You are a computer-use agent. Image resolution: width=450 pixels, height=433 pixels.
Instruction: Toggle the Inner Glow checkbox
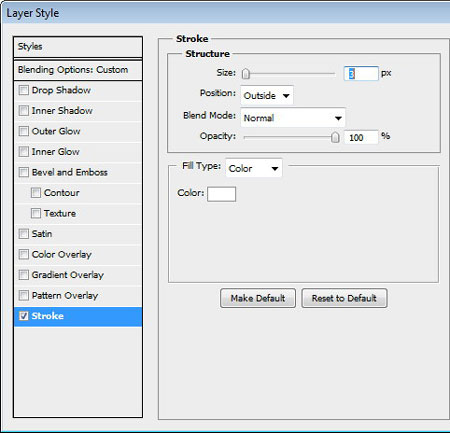pyautogui.click(x=24, y=152)
